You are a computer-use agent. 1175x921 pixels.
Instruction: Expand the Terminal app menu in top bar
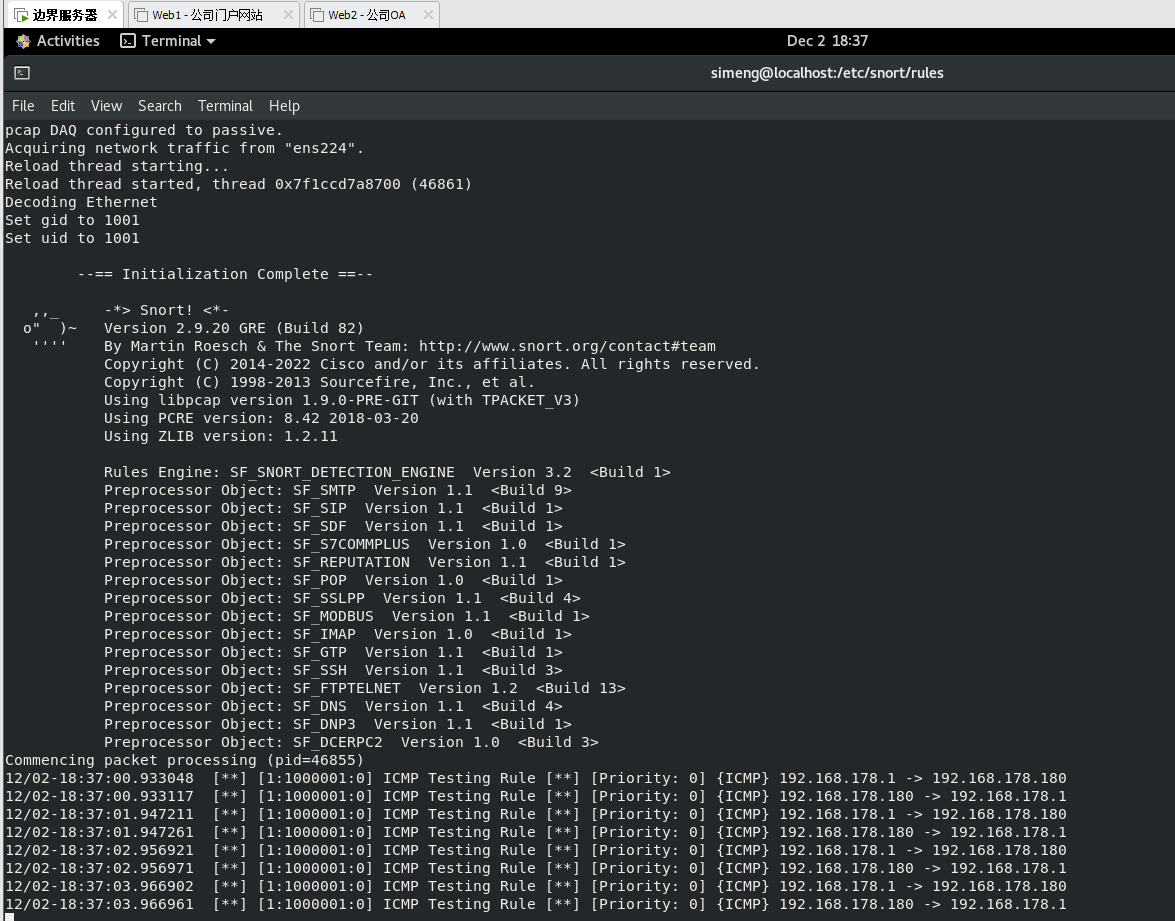pos(168,41)
